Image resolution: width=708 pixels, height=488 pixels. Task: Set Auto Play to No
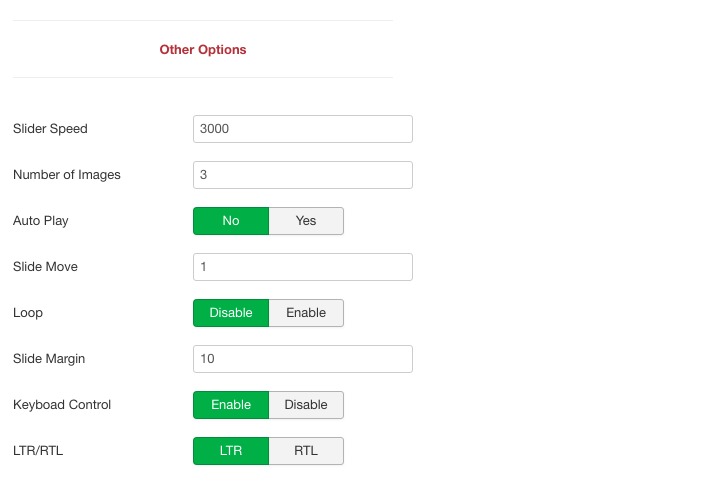(x=231, y=221)
